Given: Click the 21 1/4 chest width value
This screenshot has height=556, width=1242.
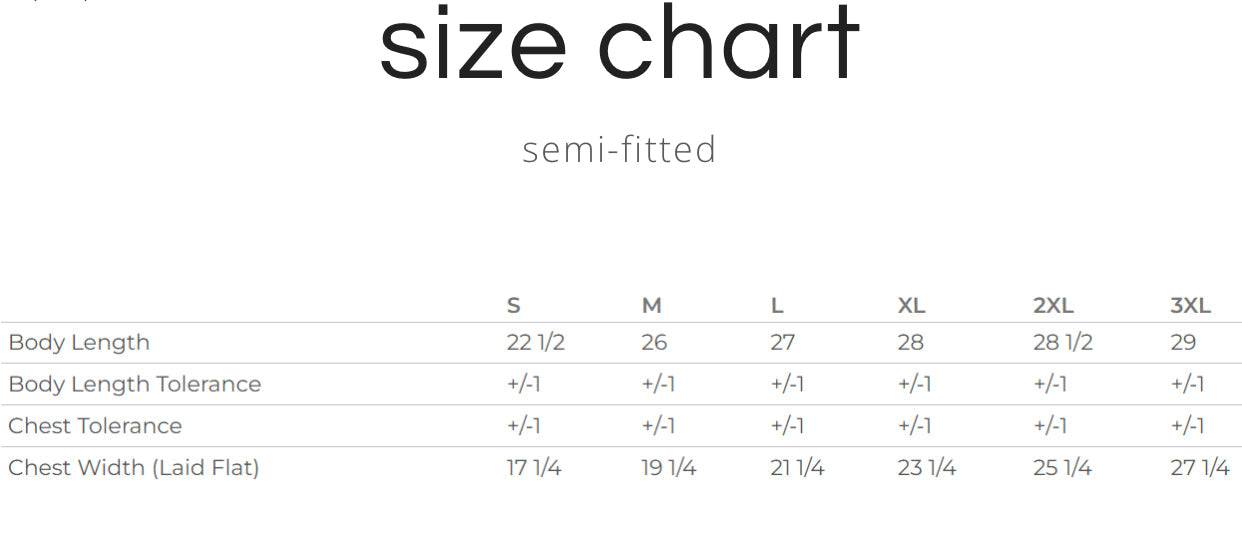Looking at the screenshot, I should 797,468.
